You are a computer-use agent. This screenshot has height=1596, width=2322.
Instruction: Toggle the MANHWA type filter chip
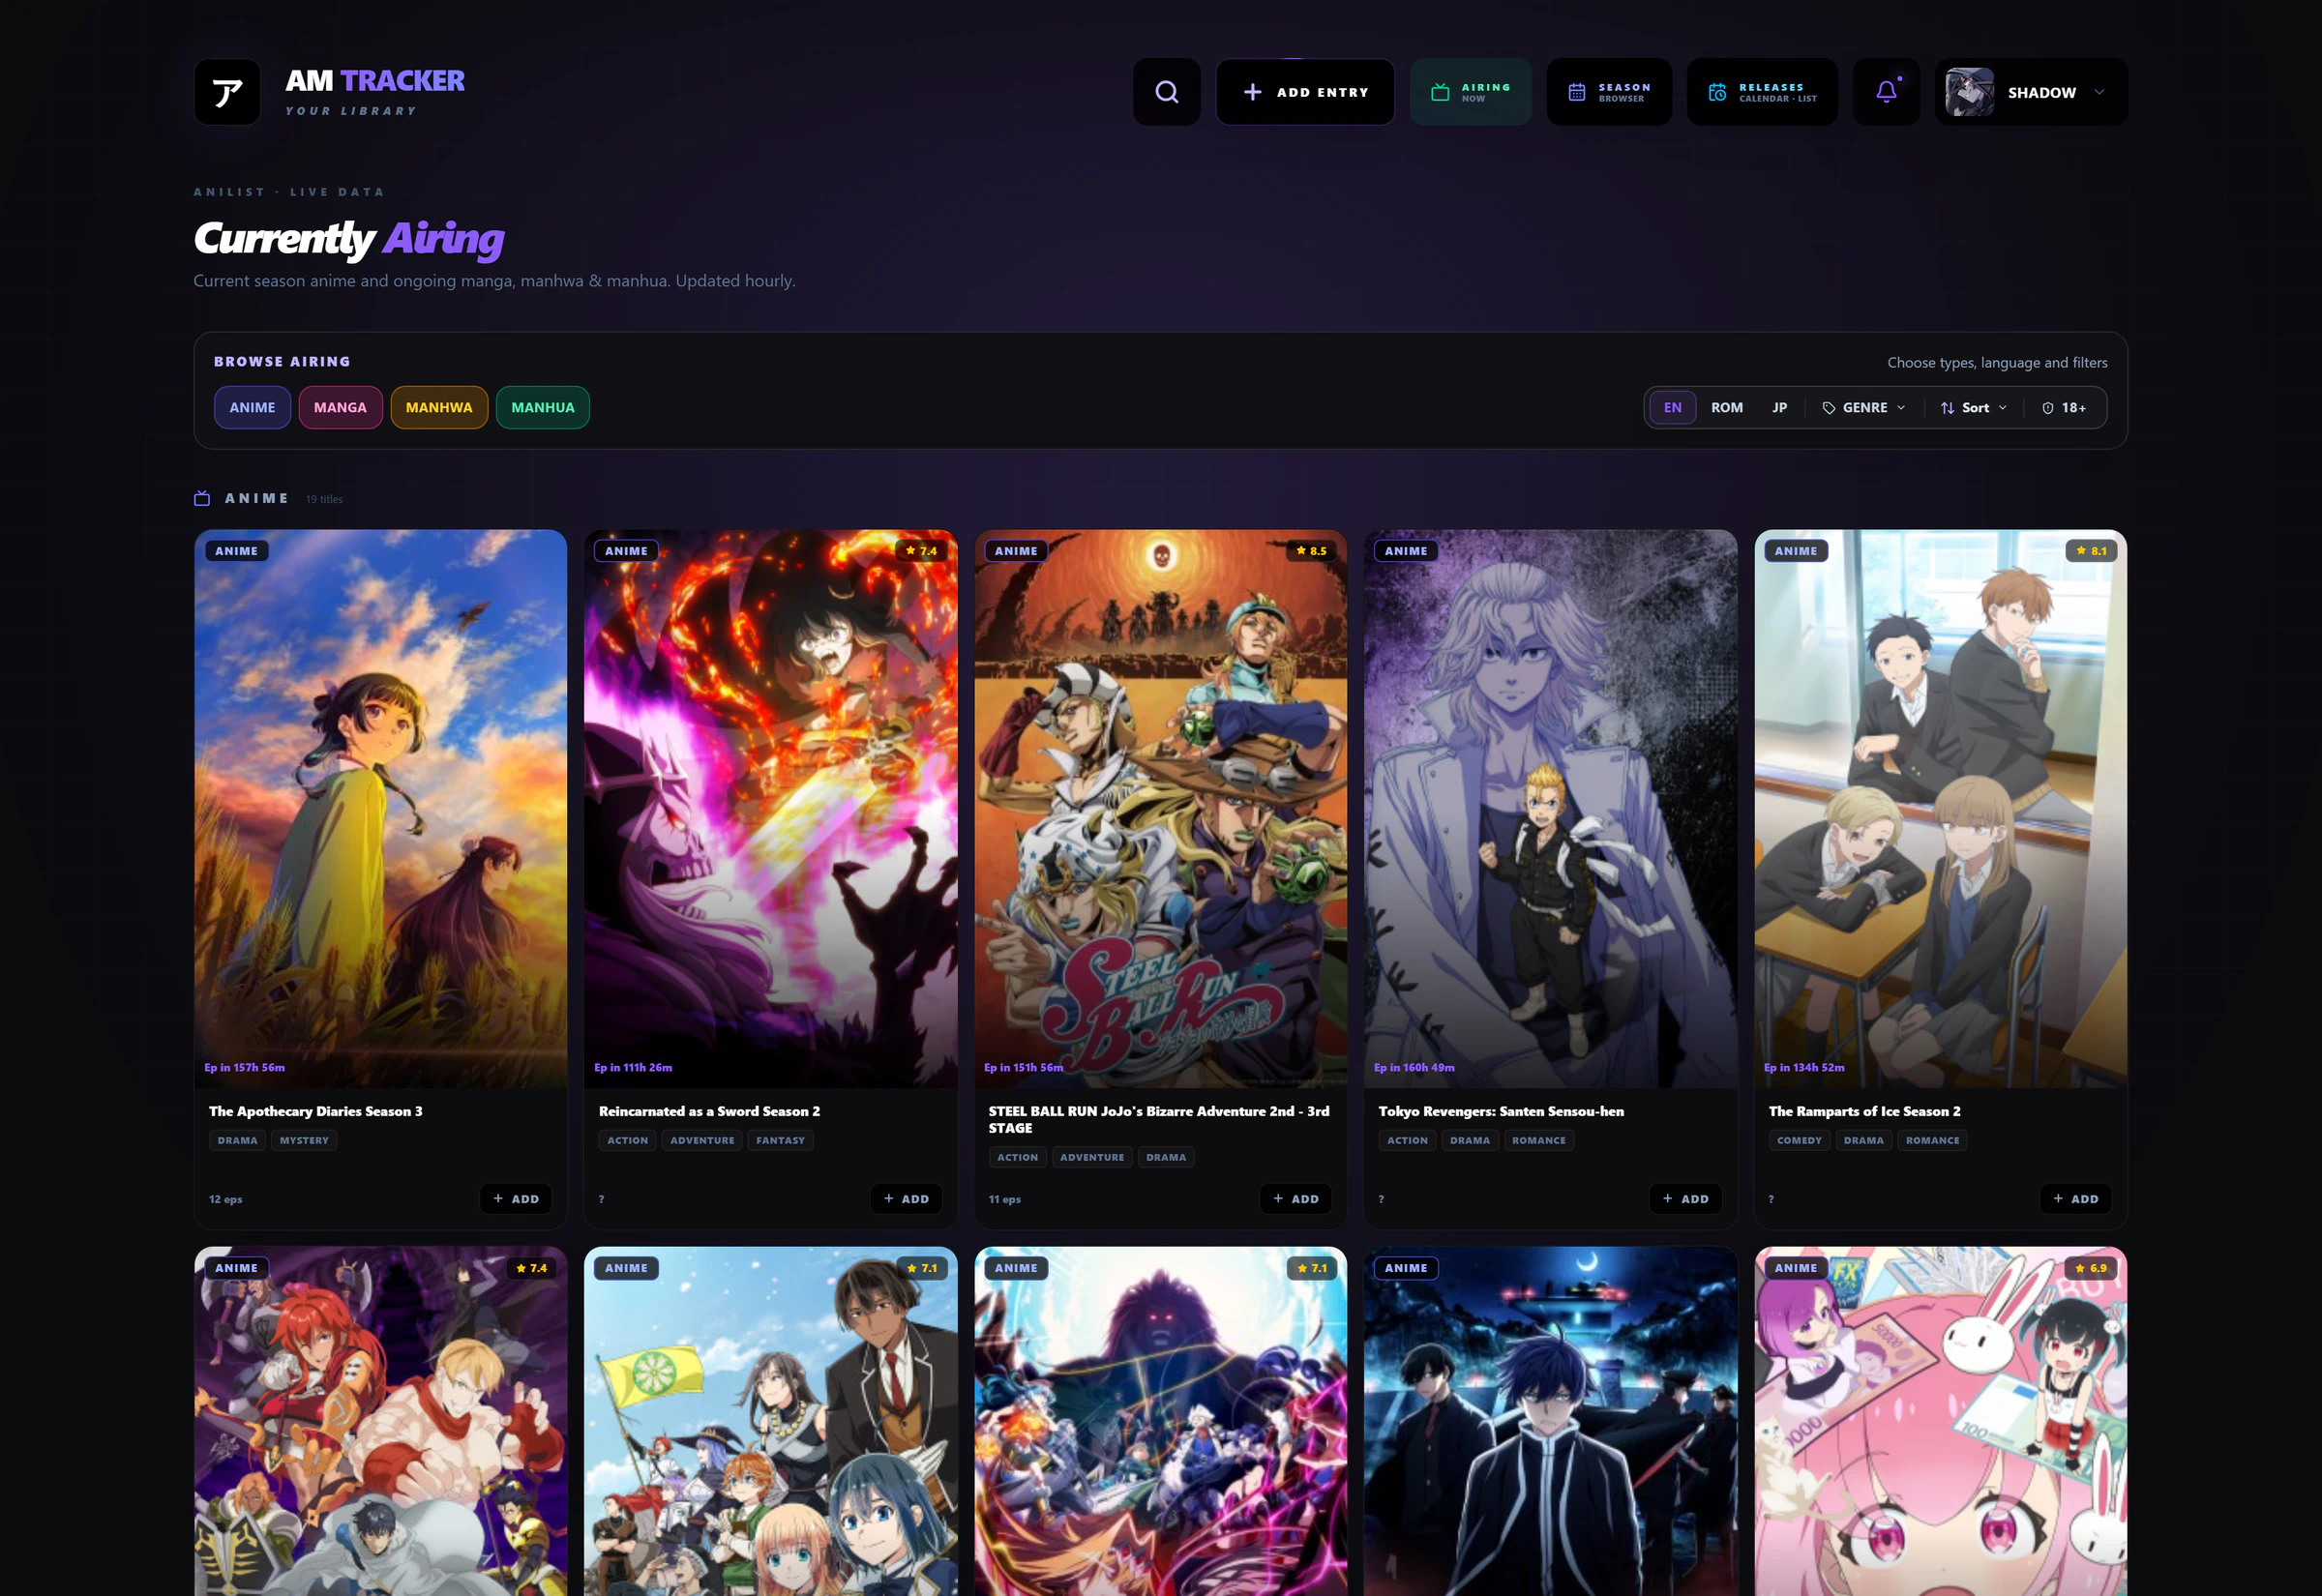439,408
